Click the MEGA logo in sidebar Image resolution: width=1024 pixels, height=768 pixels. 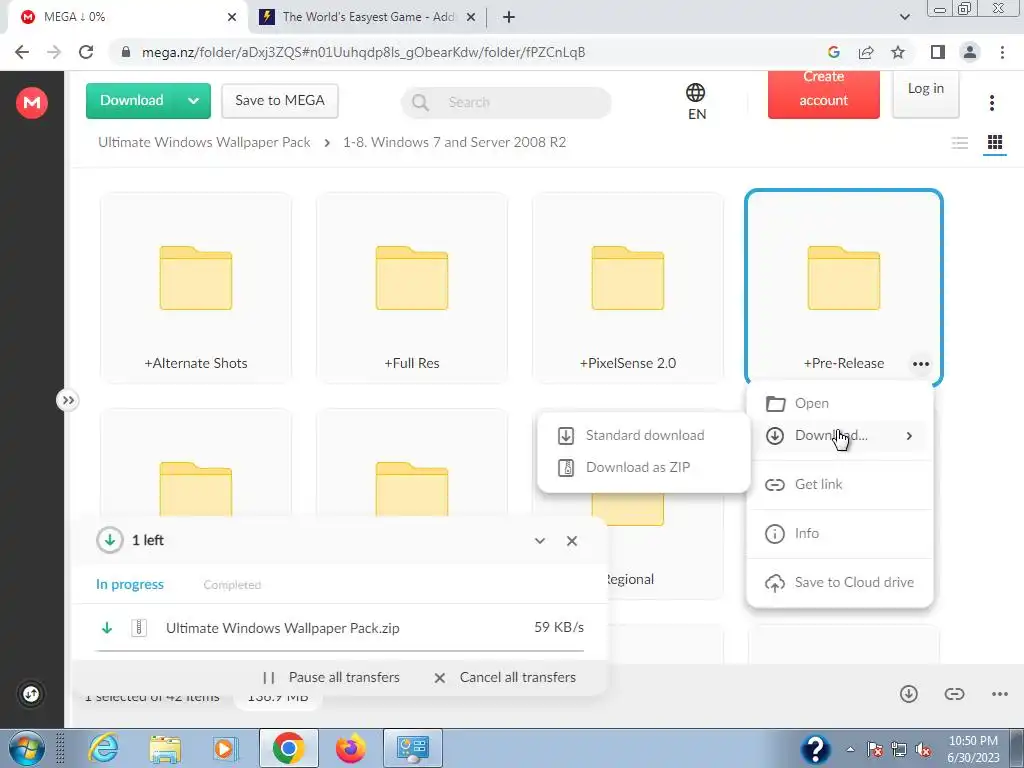[x=31, y=103]
